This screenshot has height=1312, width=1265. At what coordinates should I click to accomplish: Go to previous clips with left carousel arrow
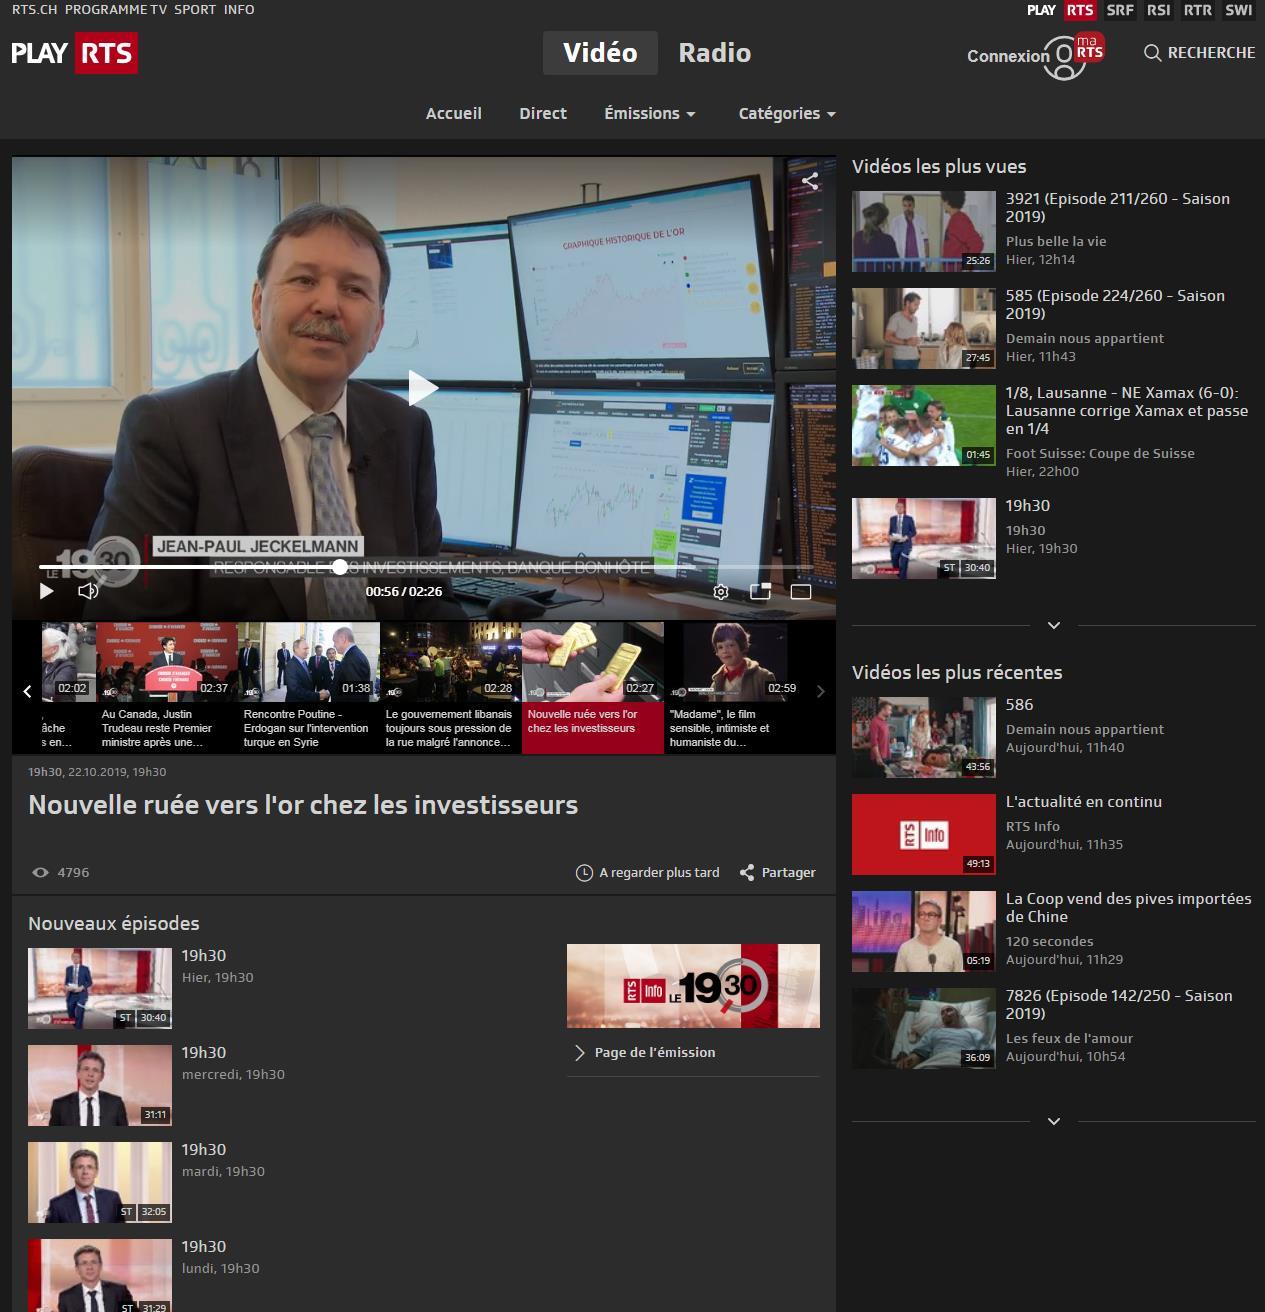(27, 690)
